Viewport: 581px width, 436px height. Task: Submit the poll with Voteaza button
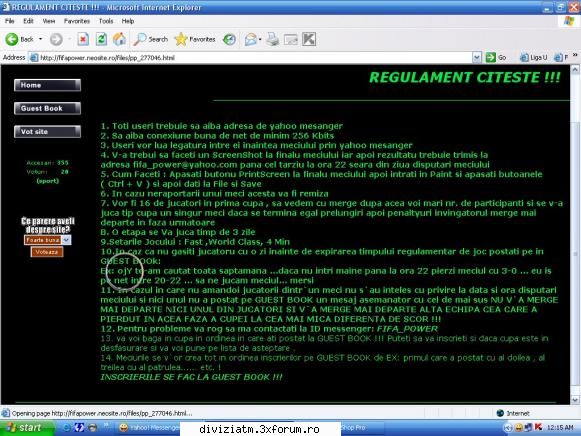[47, 252]
